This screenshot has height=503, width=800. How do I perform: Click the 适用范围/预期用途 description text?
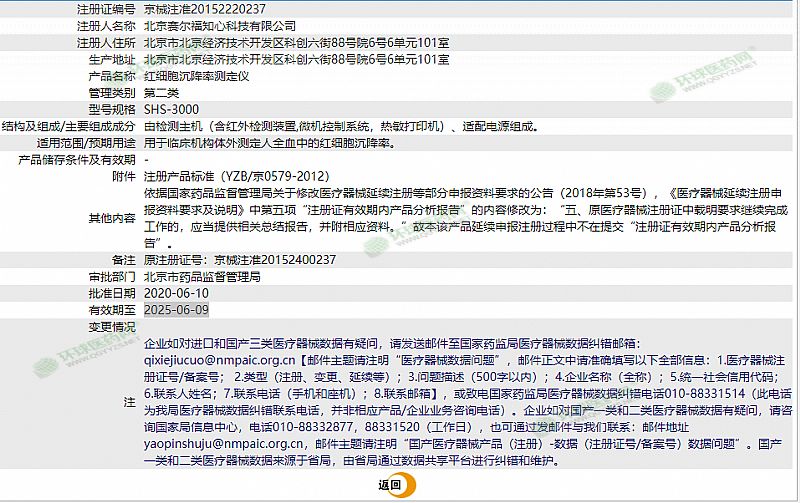[270, 143]
